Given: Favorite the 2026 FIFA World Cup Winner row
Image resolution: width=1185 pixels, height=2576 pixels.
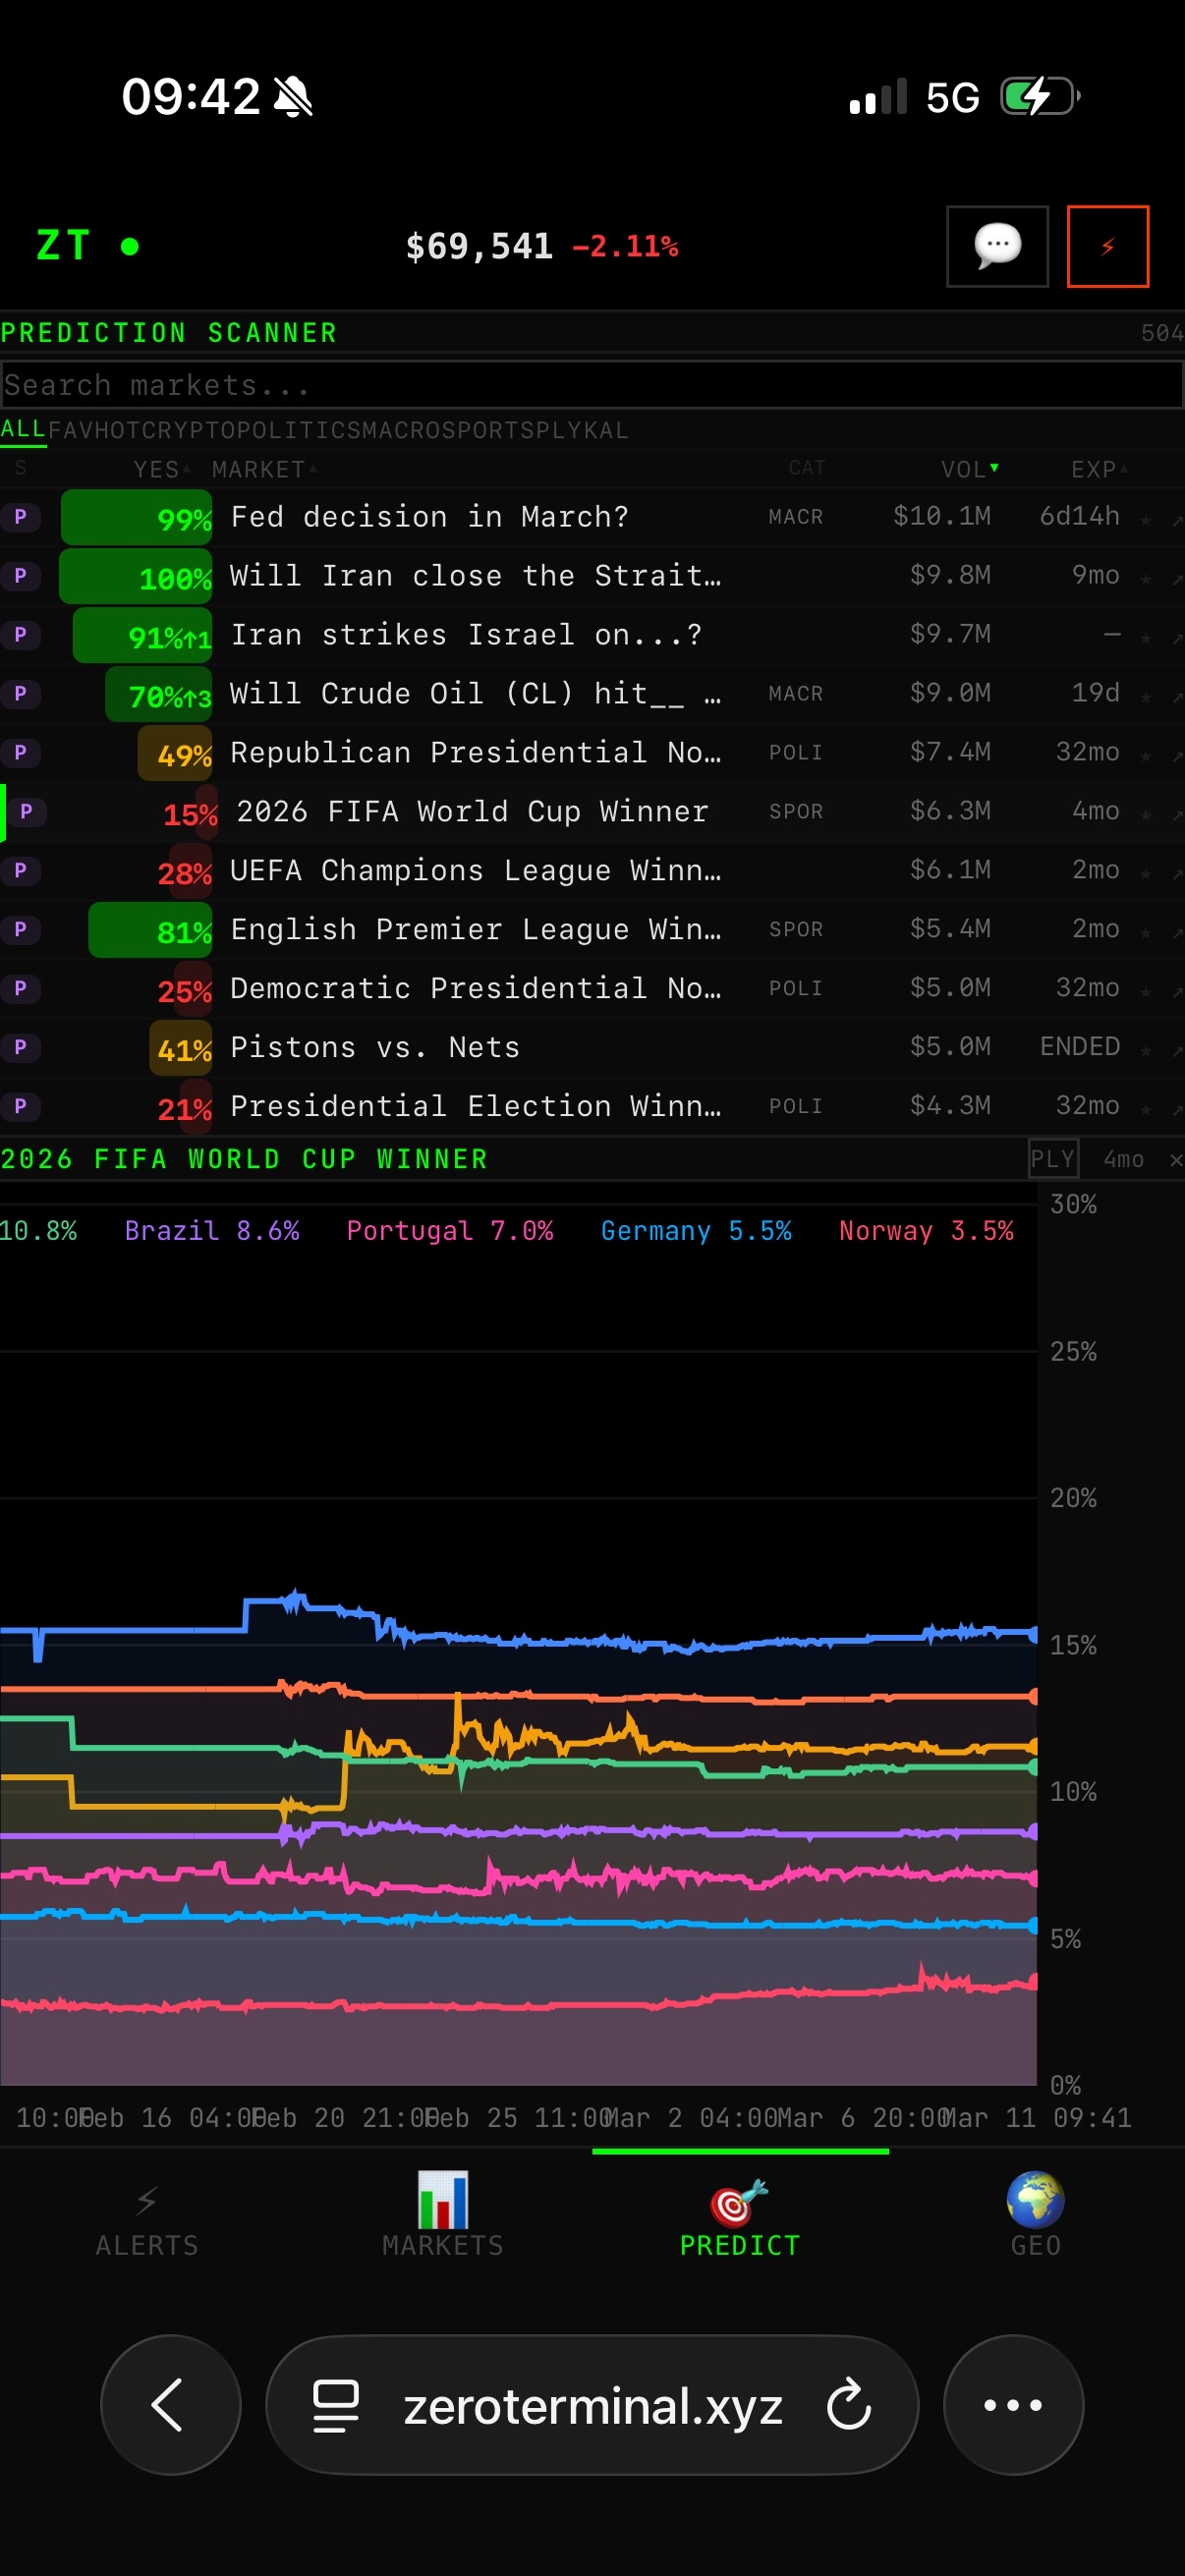Looking at the screenshot, I should pyautogui.click(x=1146, y=815).
